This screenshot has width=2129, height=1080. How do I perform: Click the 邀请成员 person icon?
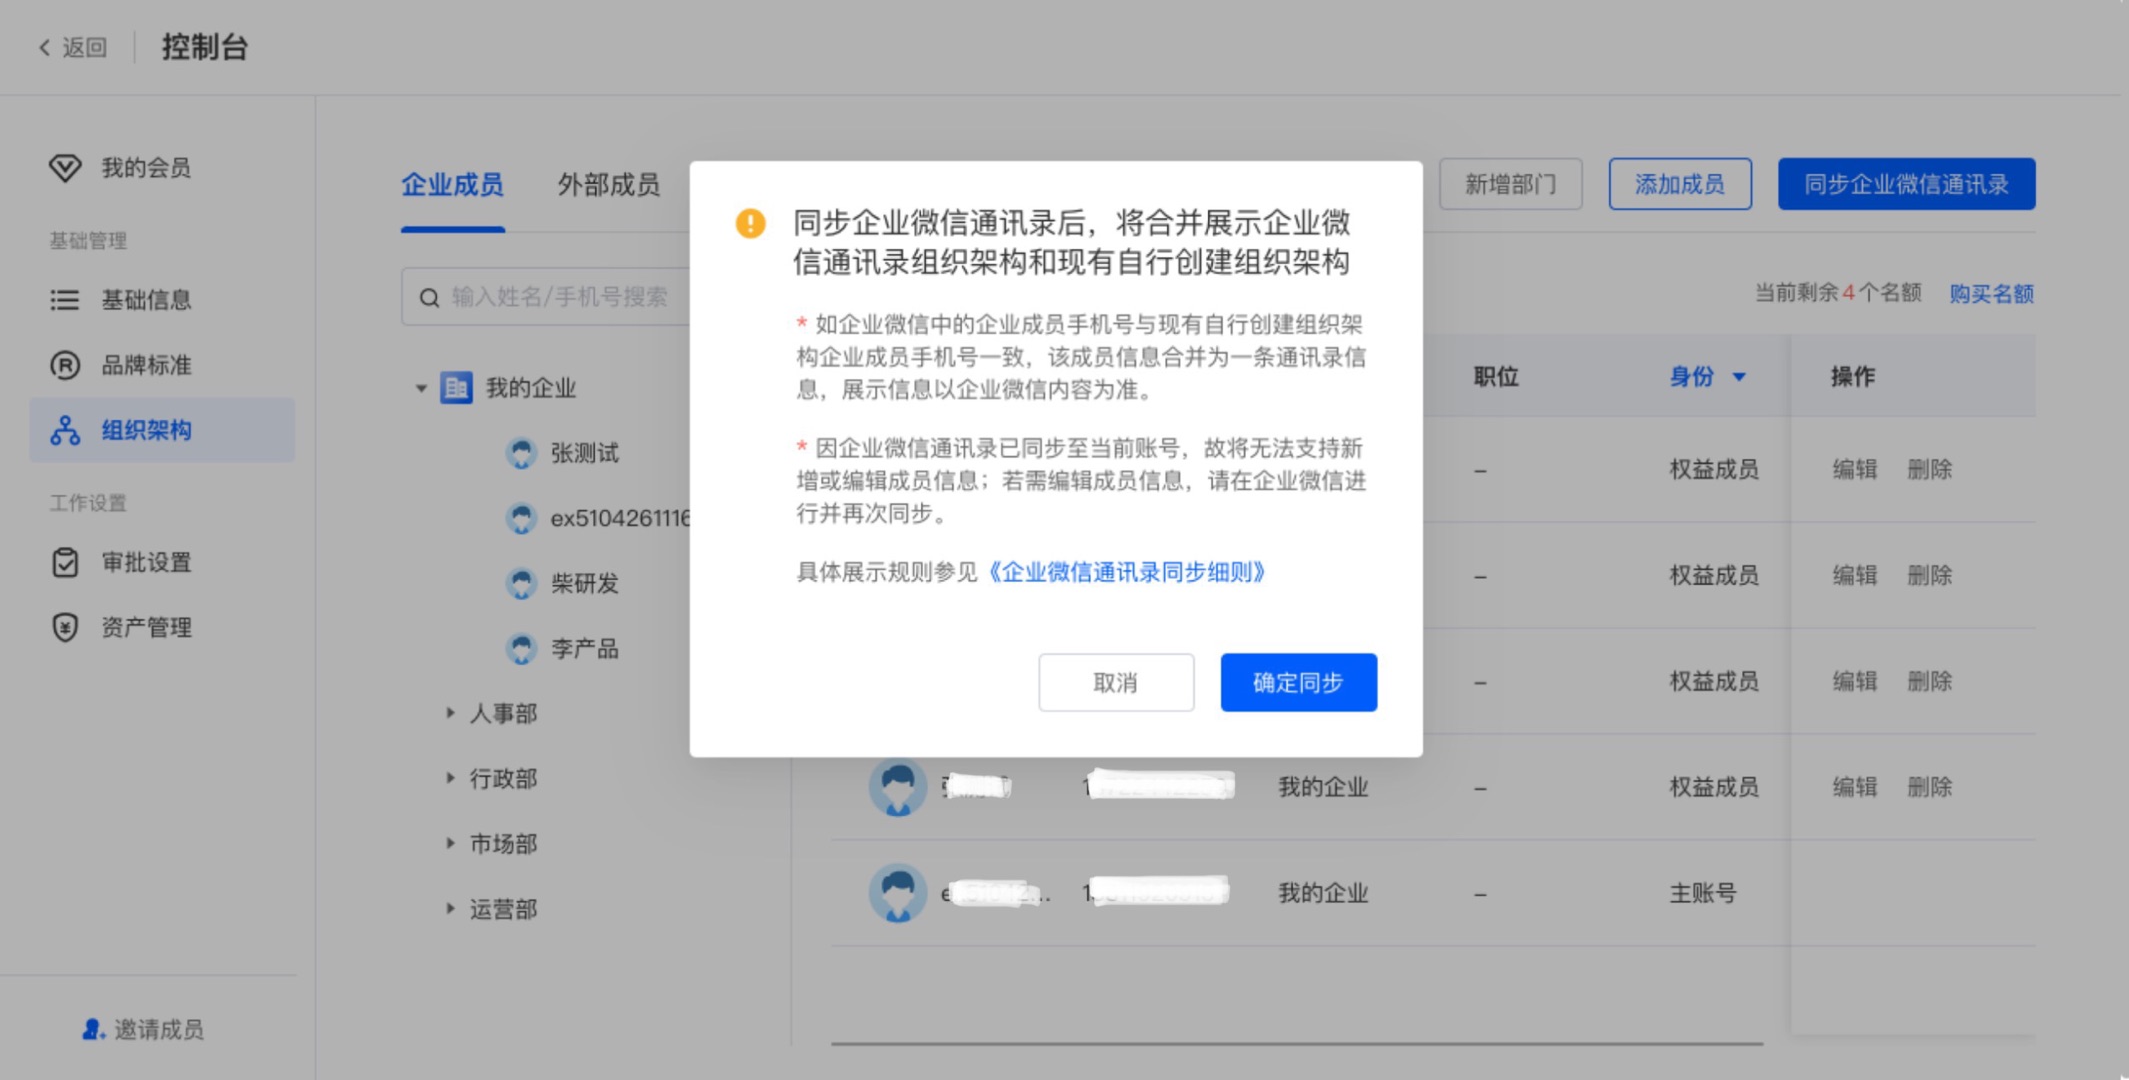point(93,1029)
